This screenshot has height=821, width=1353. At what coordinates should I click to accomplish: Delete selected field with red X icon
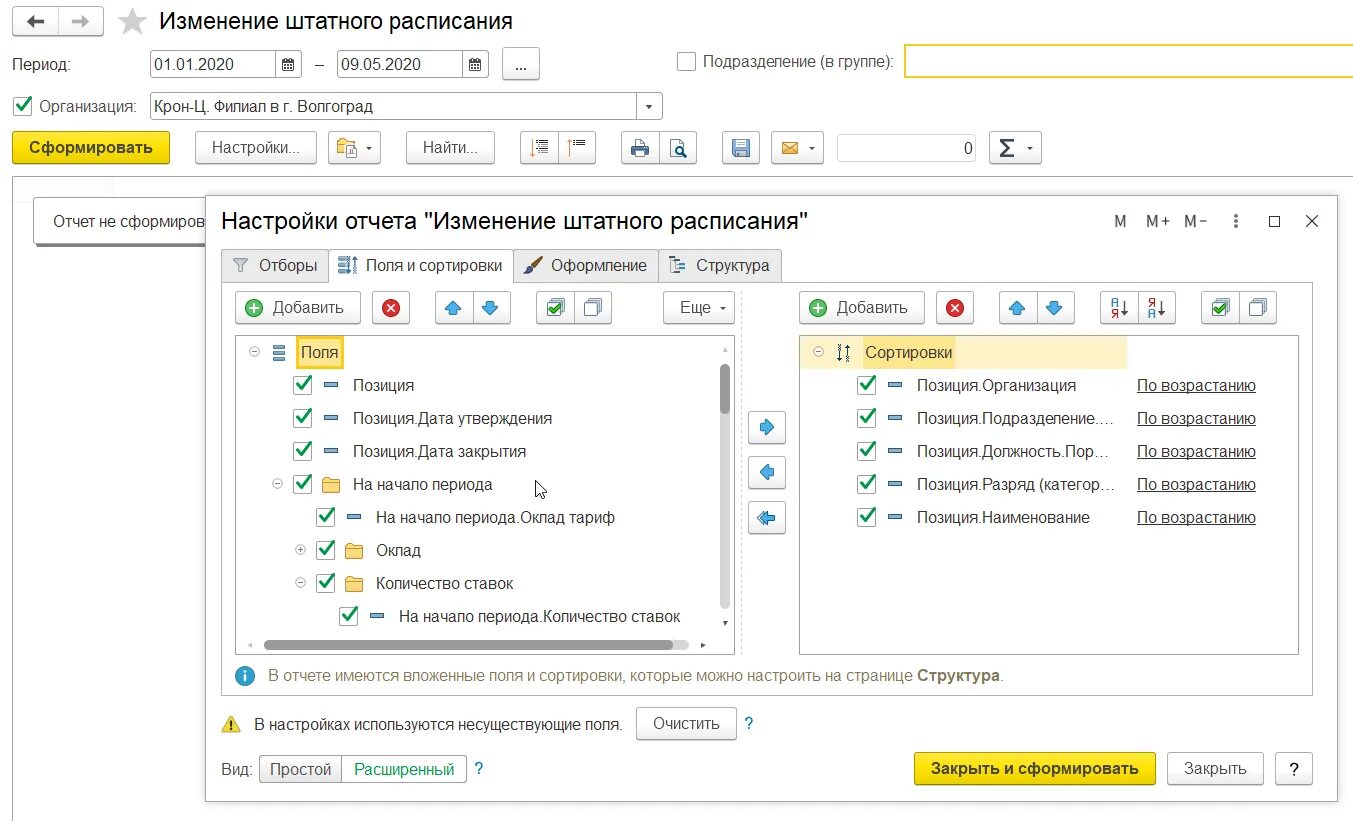(x=391, y=308)
